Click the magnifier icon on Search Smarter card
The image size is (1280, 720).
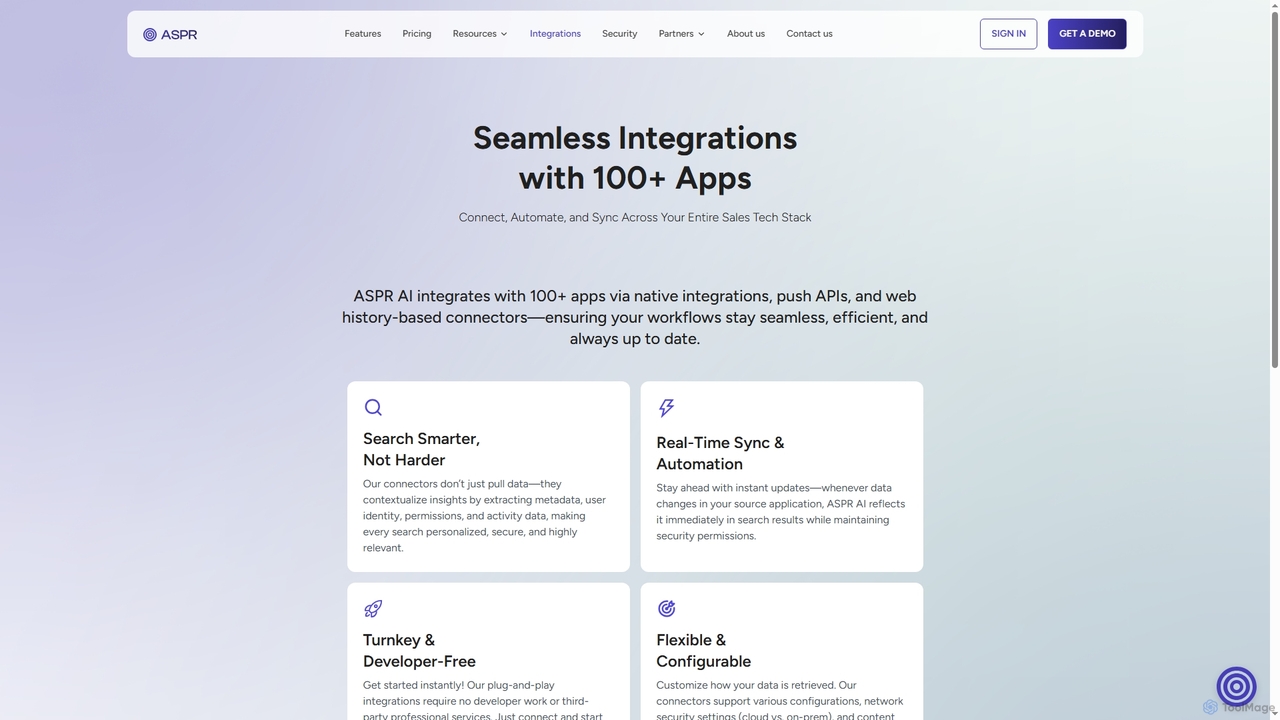(373, 407)
